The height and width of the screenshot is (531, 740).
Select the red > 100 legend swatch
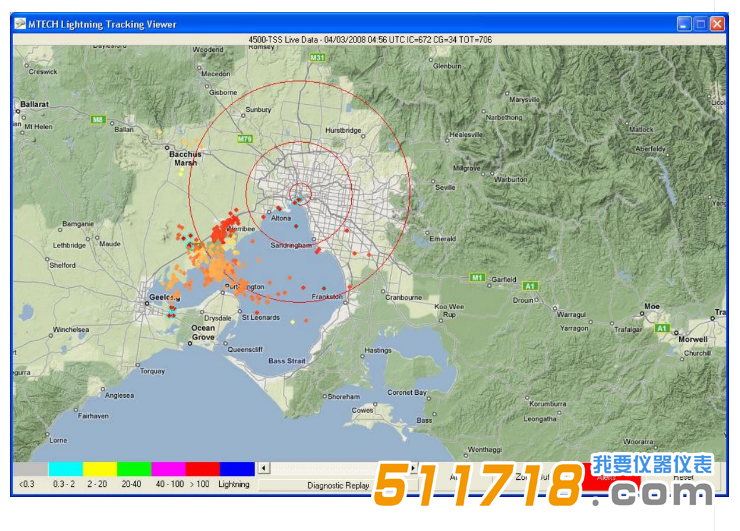pos(201,468)
